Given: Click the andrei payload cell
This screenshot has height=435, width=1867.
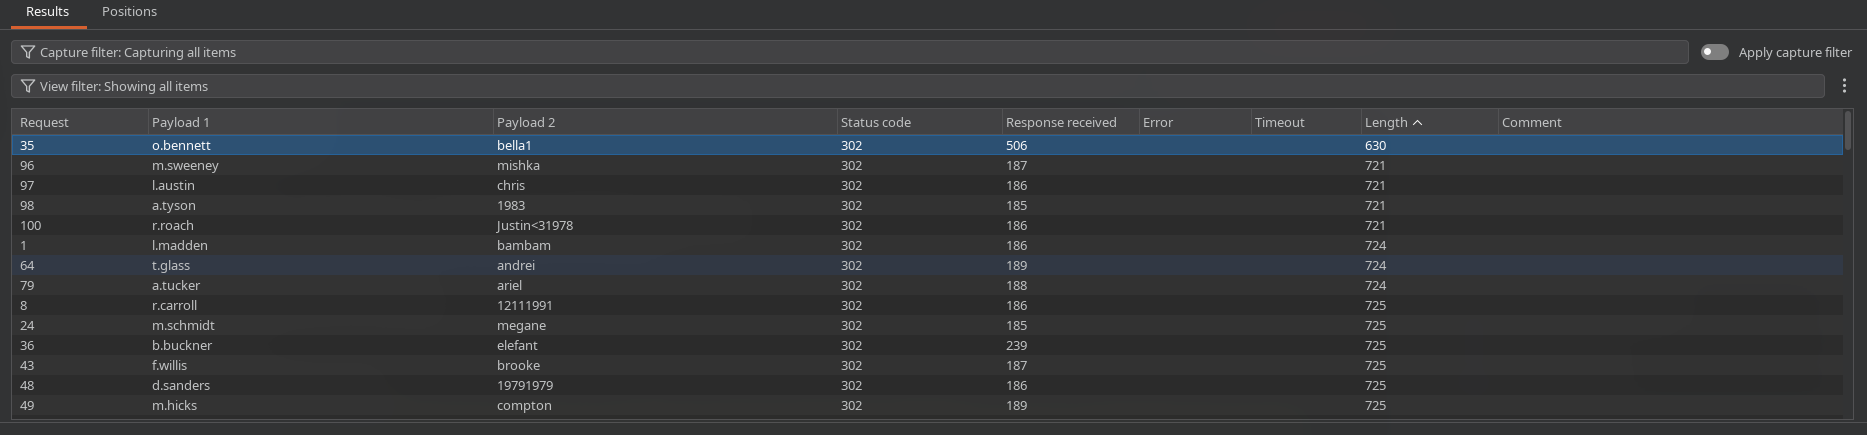Looking at the screenshot, I should pos(665,265).
